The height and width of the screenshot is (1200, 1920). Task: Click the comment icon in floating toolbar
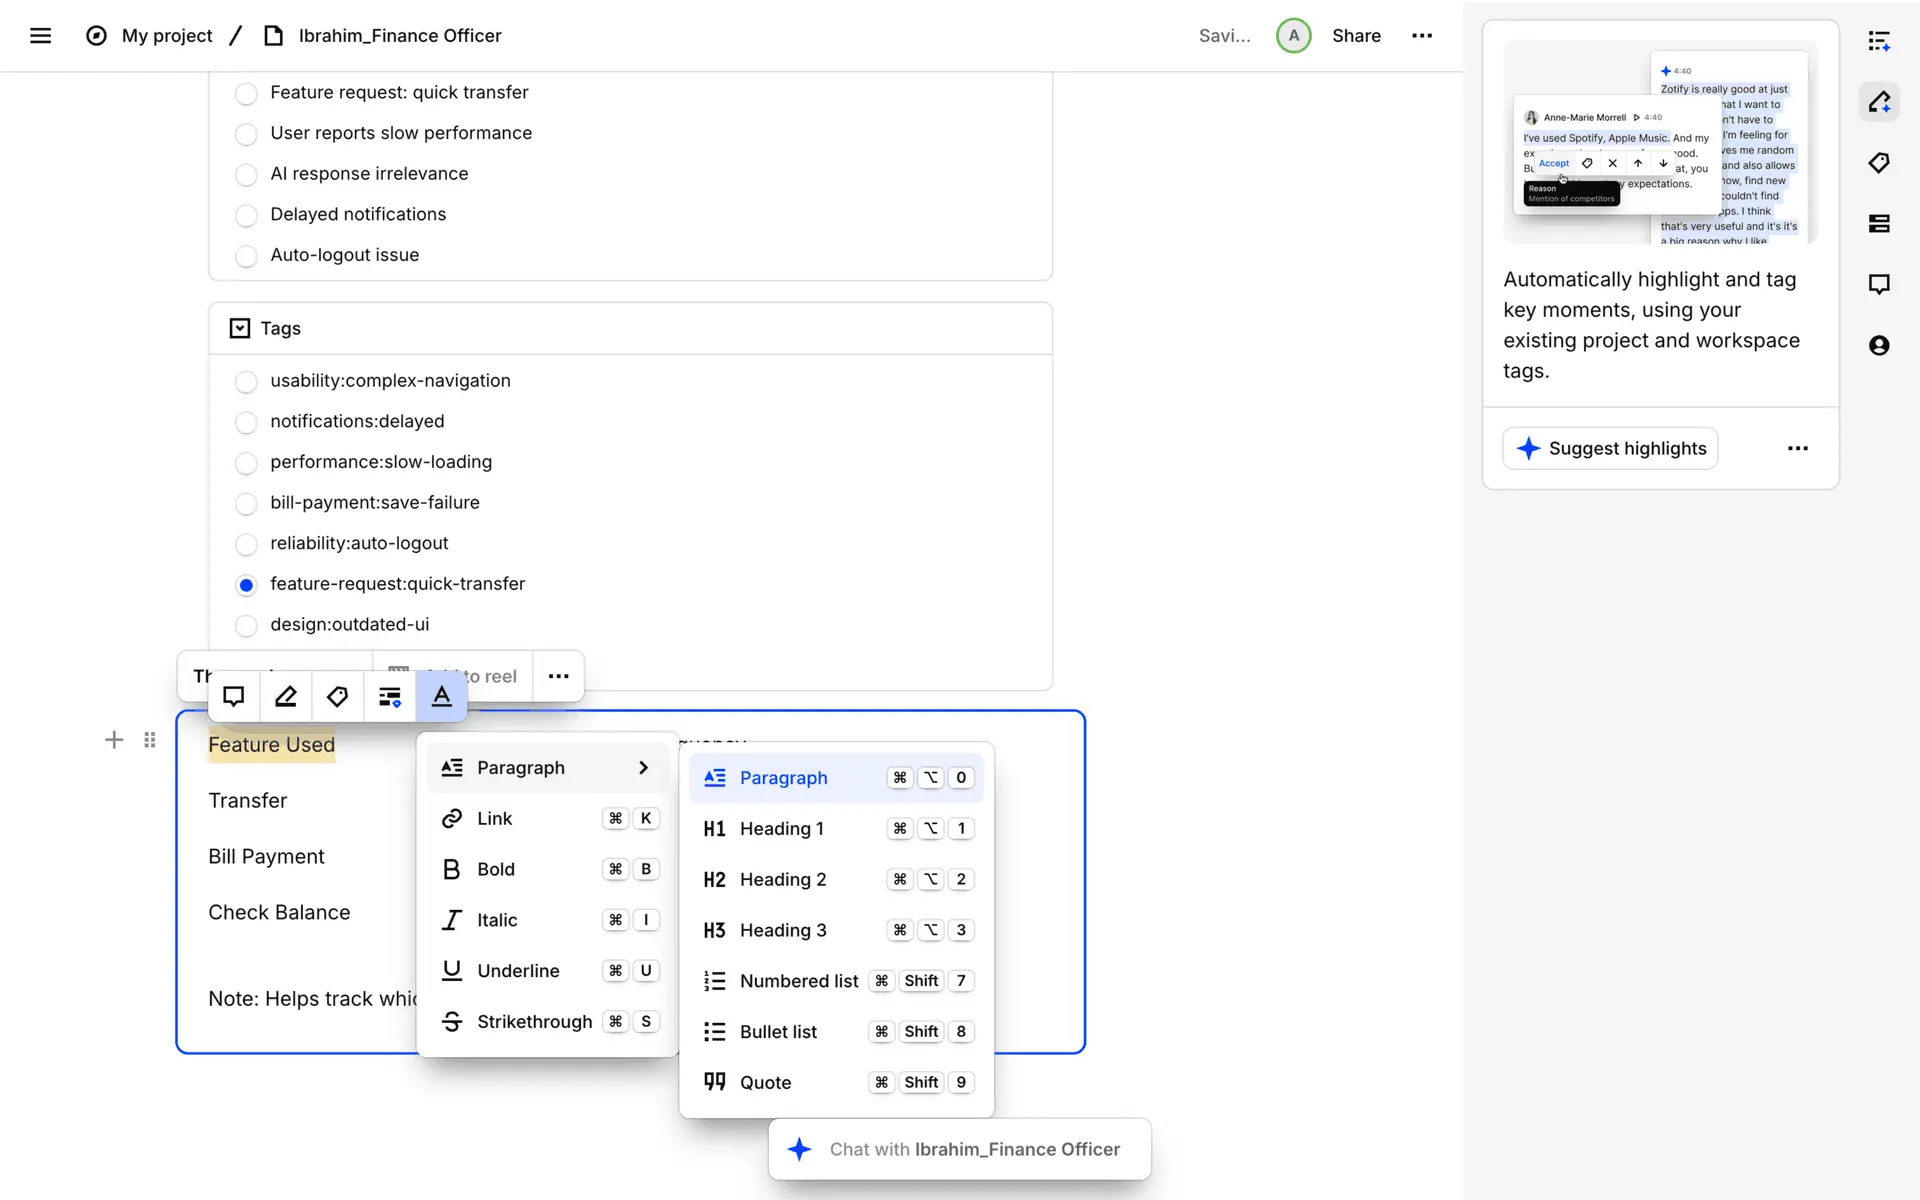click(234, 697)
